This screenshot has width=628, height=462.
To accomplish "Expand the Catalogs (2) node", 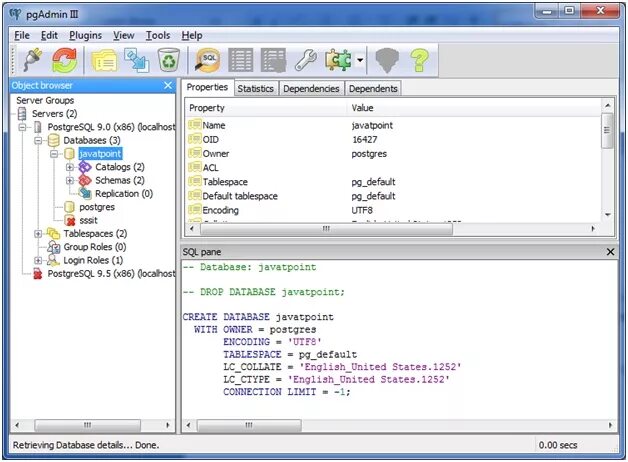I will click(x=70, y=167).
